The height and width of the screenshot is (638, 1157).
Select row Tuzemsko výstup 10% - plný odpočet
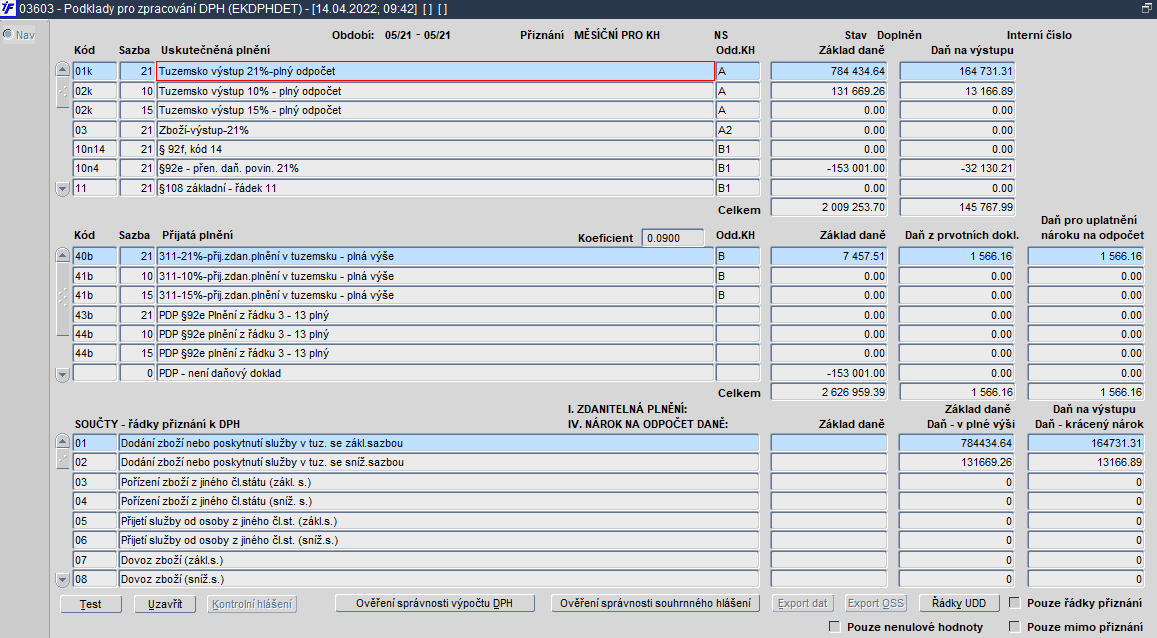[x=435, y=91]
